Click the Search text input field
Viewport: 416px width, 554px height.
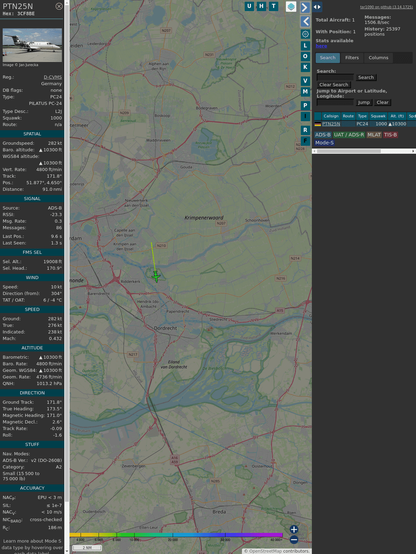pyautogui.click(x=335, y=77)
